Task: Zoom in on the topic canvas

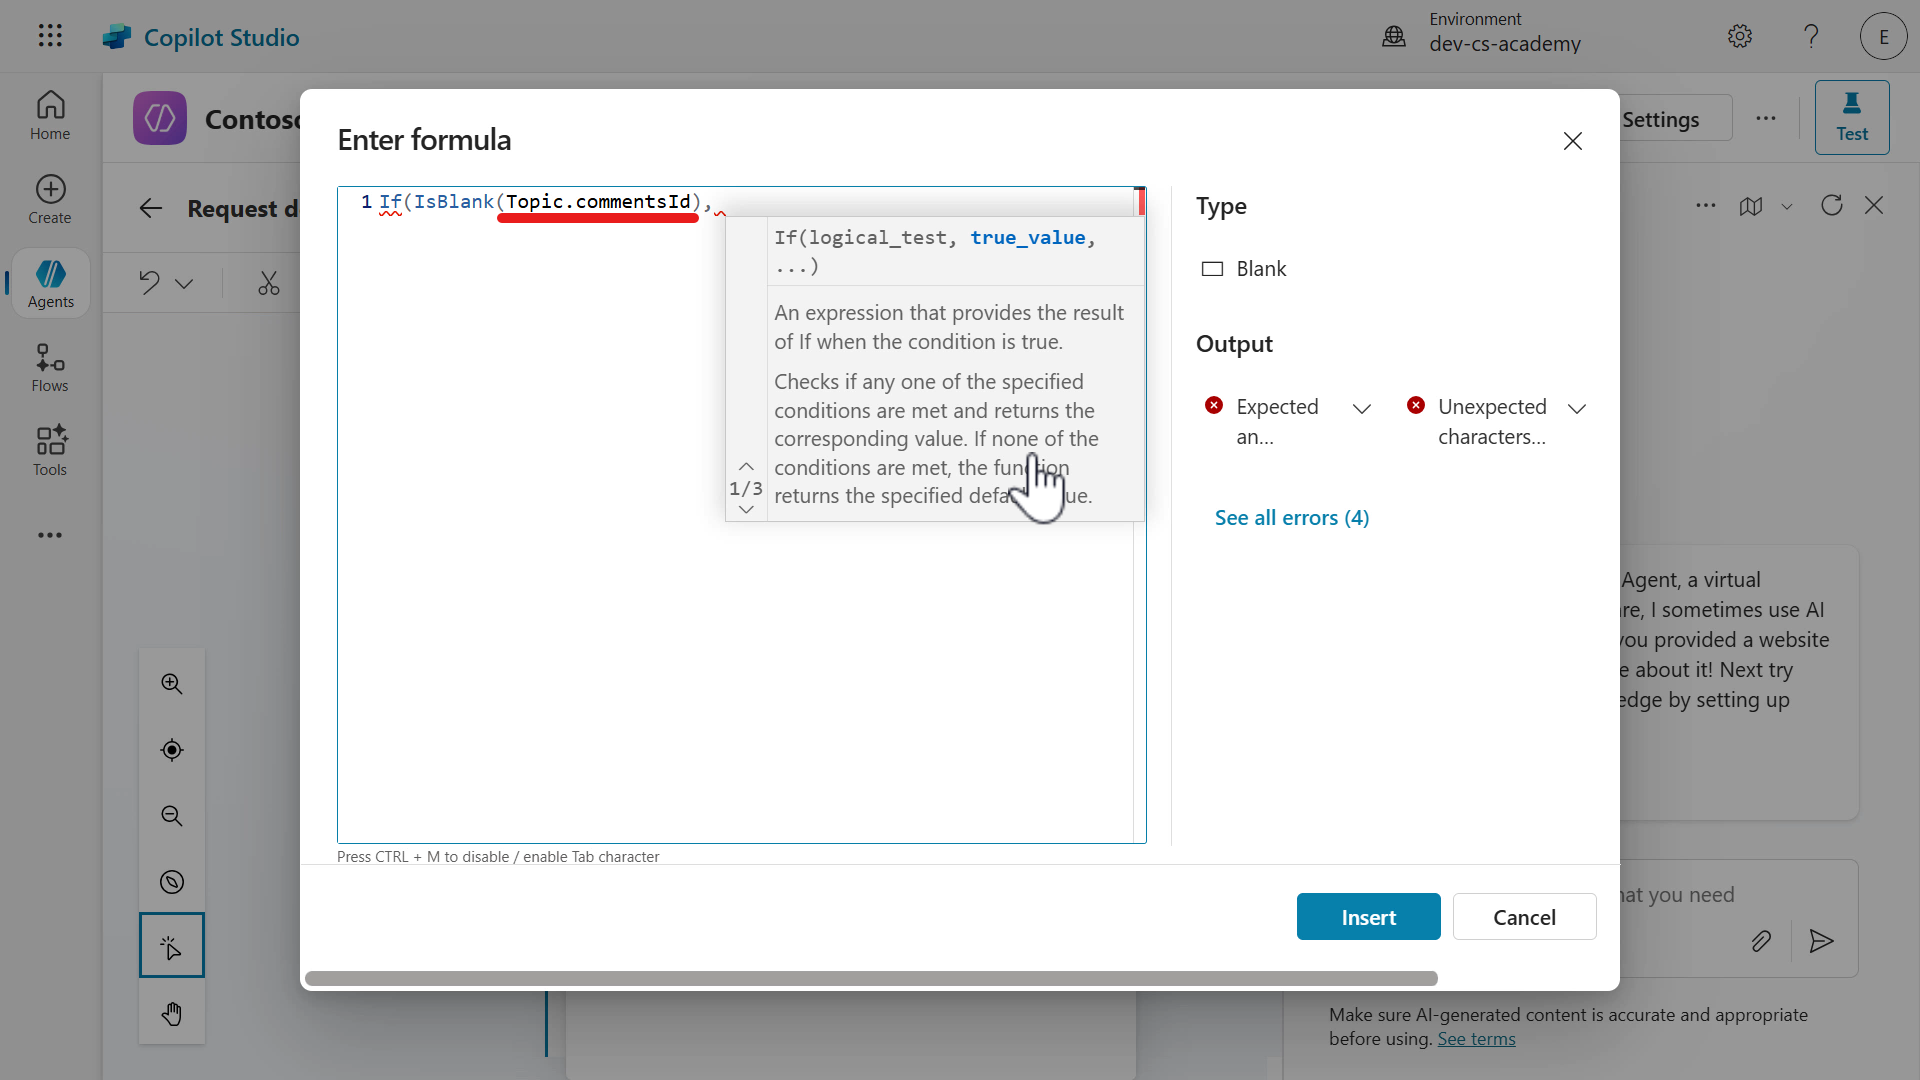Action: tap(171, 684)
